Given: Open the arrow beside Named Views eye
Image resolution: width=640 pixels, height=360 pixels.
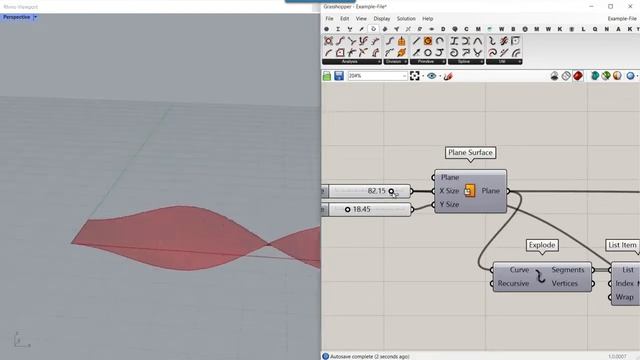Looking at the screenshot, I should (440, 76).
